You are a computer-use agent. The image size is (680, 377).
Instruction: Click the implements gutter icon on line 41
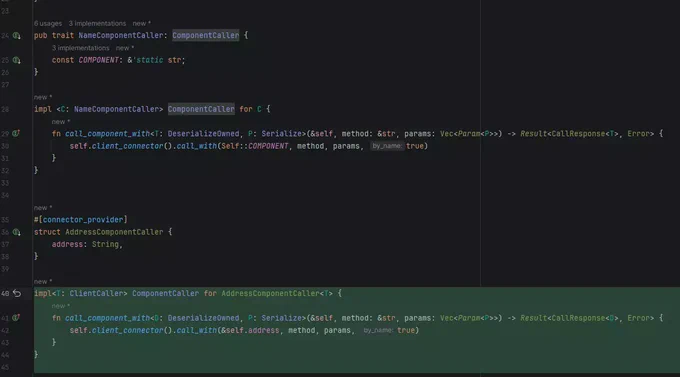click(16, 318)
